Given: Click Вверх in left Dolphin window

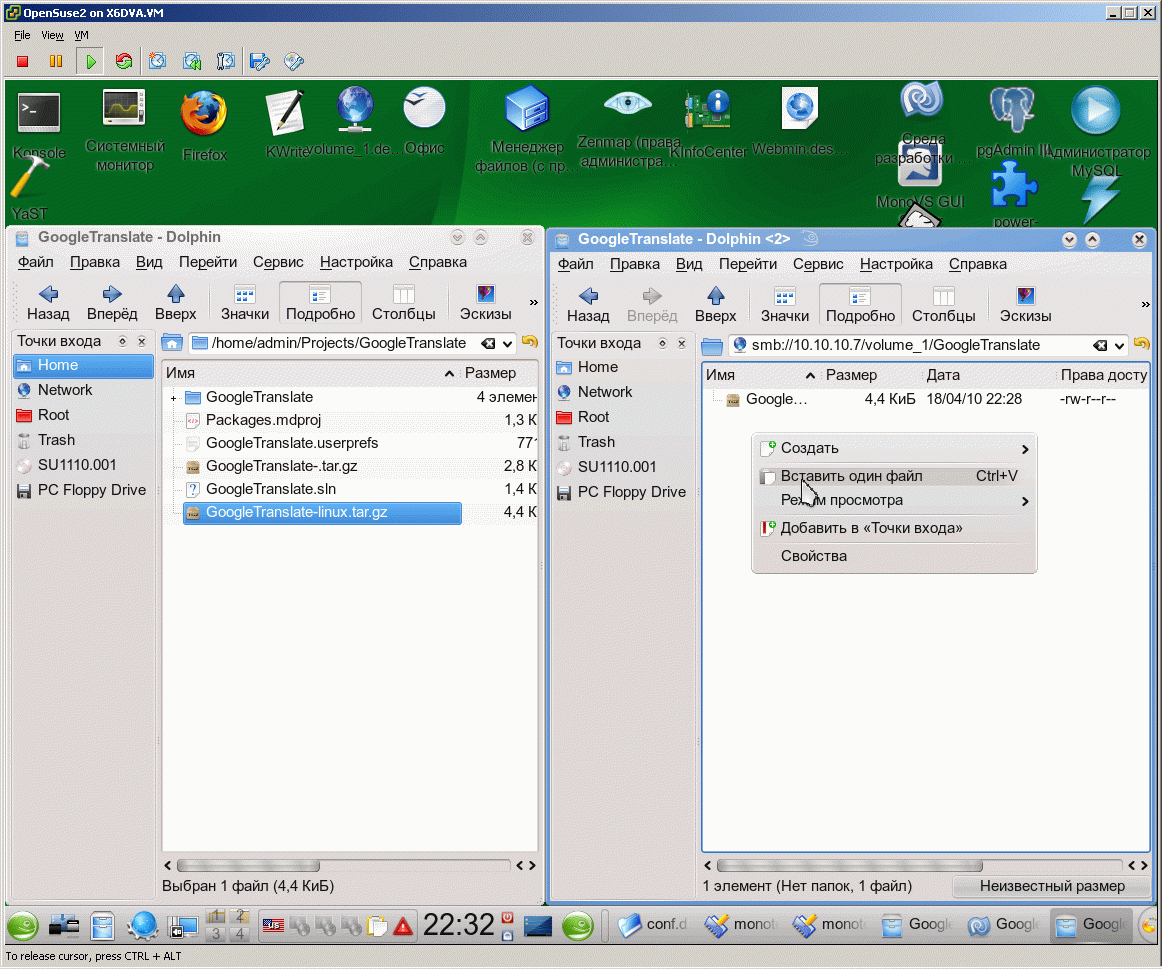Looking at the screenshot, I should pos(176,303).
